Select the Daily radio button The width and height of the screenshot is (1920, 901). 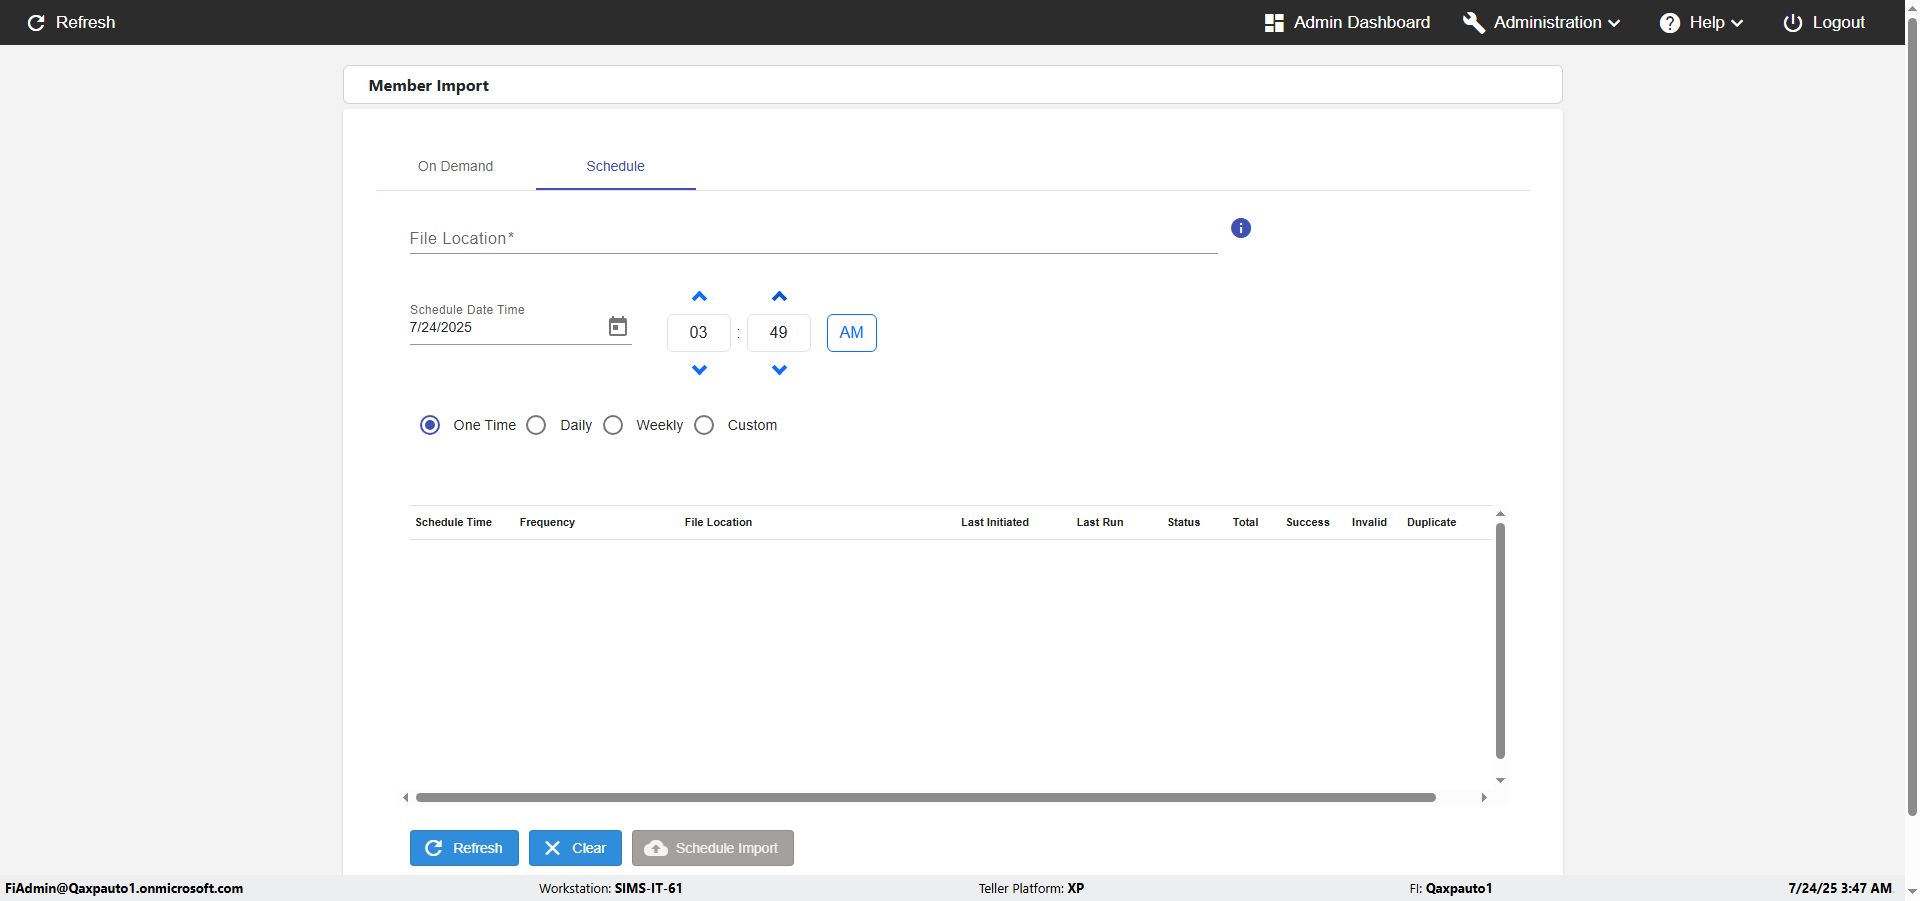(x=536, y=425)
